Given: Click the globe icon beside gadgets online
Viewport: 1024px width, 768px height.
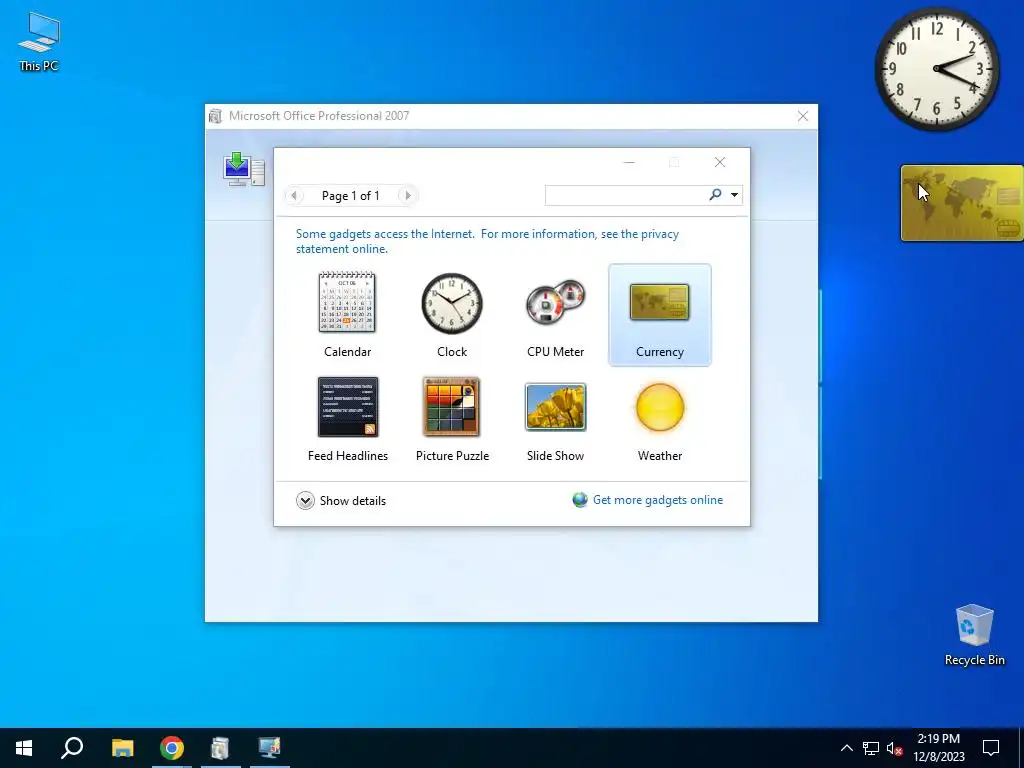Looking at the screenshot, I should [x=580, y=500].
